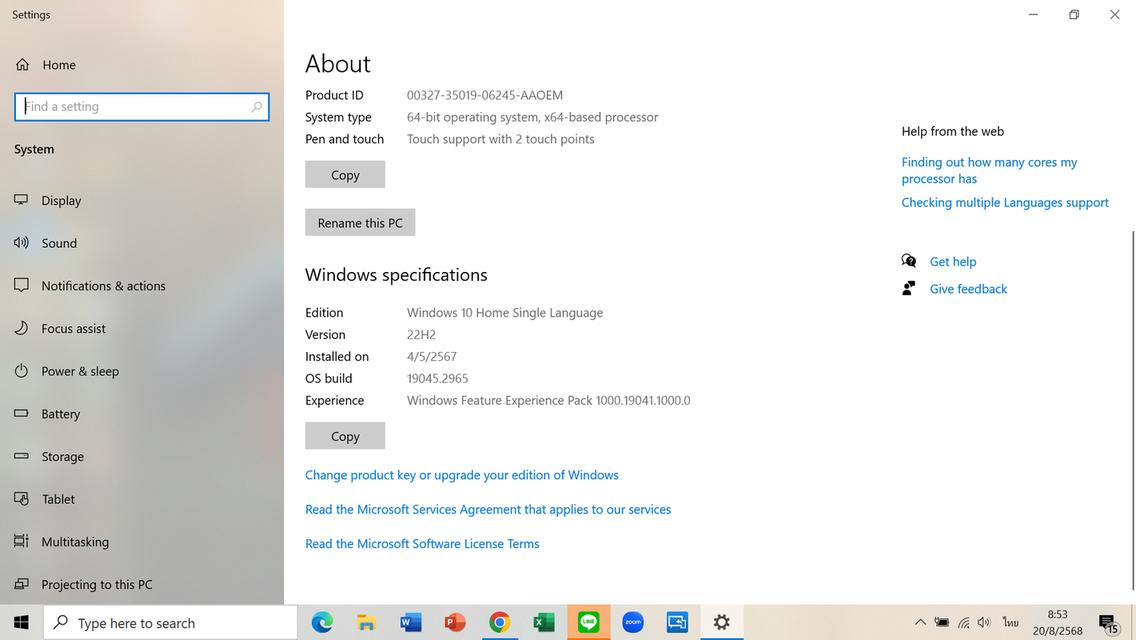
Task: Open Change product key or upgrade link
Action: (x=462, y=475)
